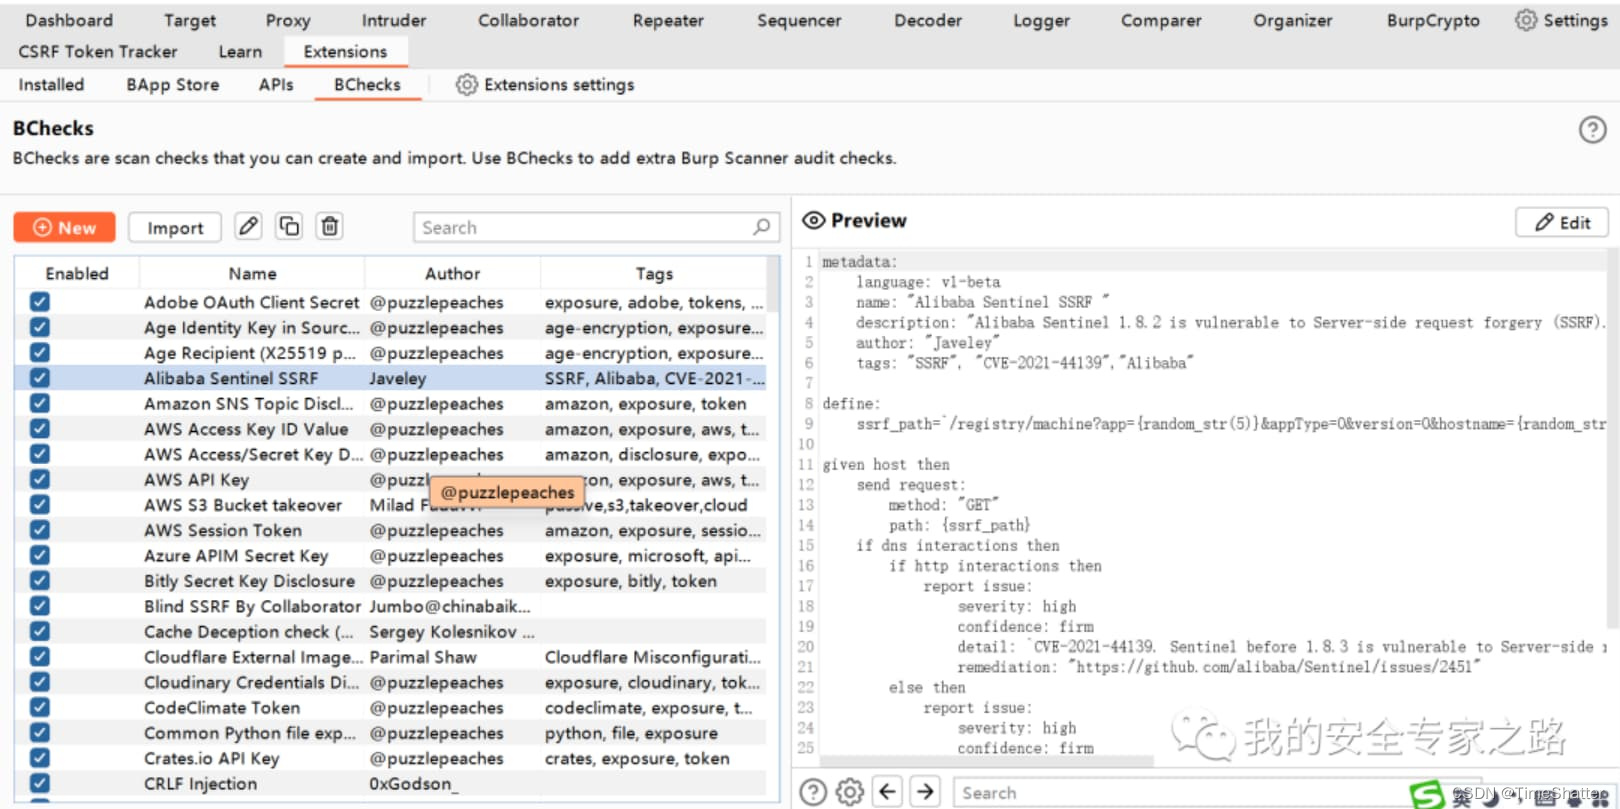
Task: Toggle Cloudflare External Image checkbox
Action: click(x=40, y=657)
